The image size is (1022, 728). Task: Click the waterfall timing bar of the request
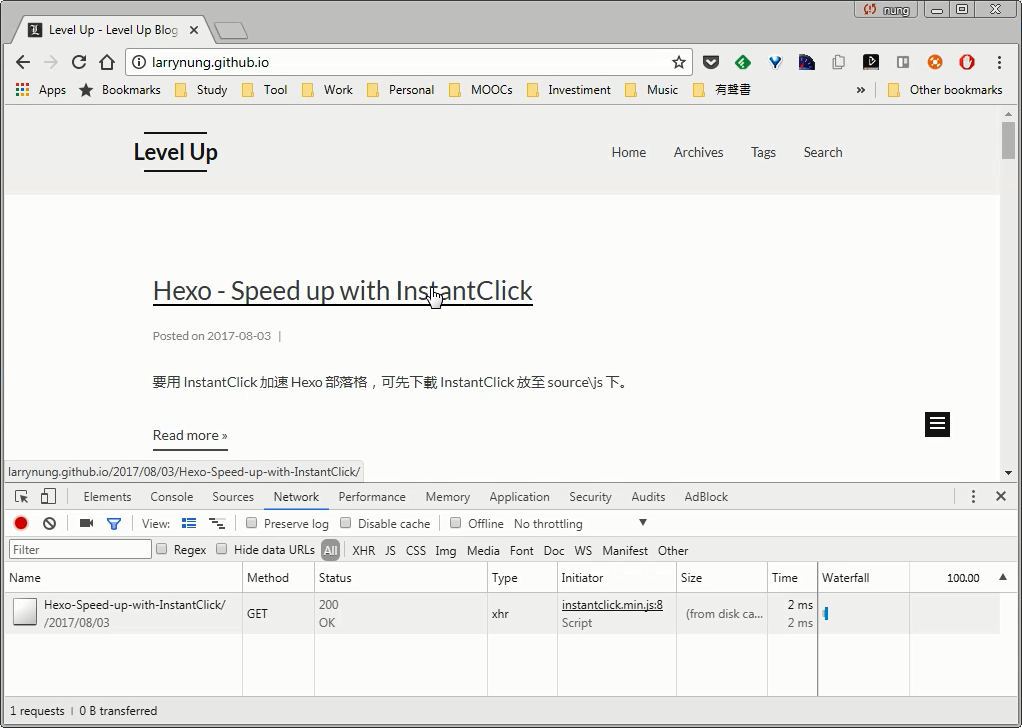tap(825, 613)
